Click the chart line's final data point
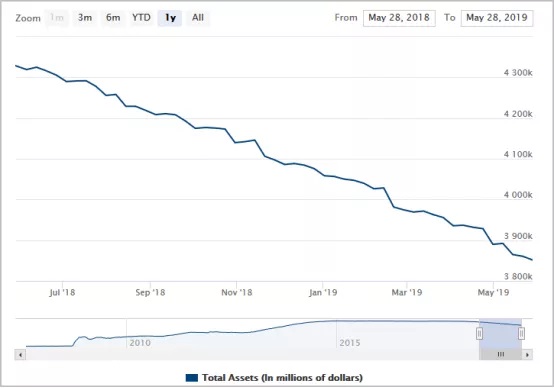554x388 pixels. (x=532, y=260)
